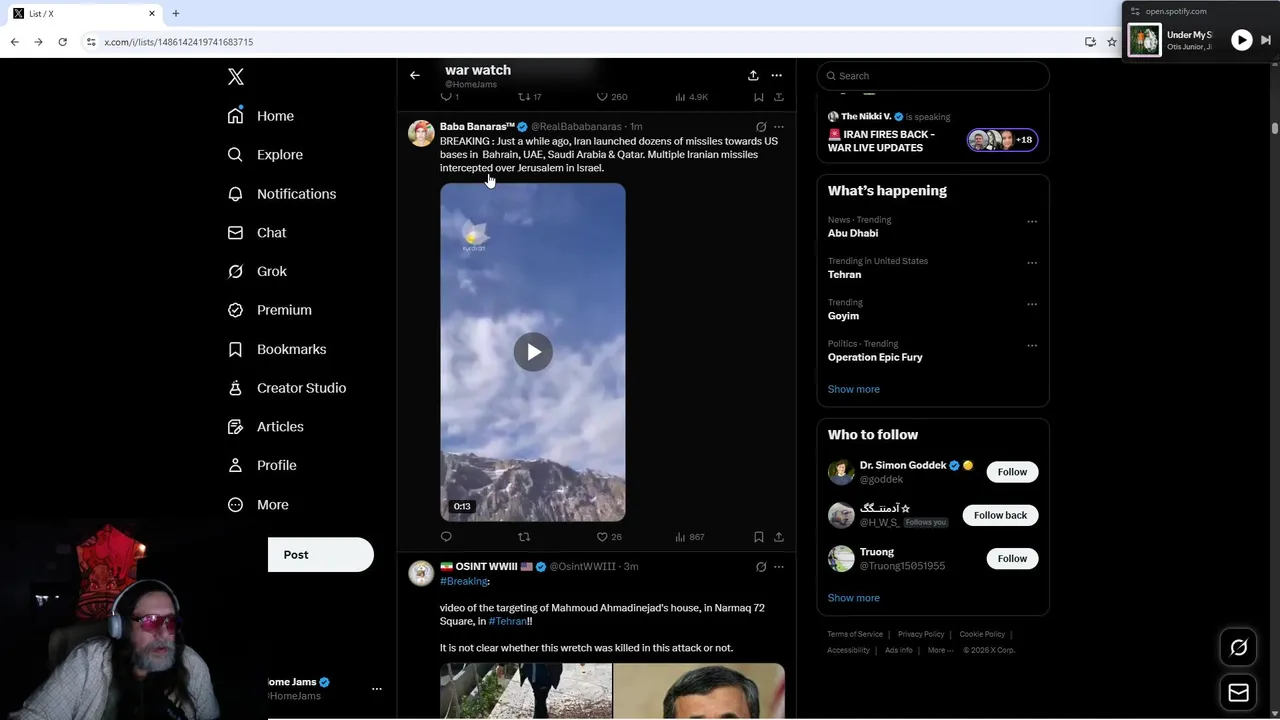
Task: Click the Bookmarks ribbon icon
Action: (235, 349)
